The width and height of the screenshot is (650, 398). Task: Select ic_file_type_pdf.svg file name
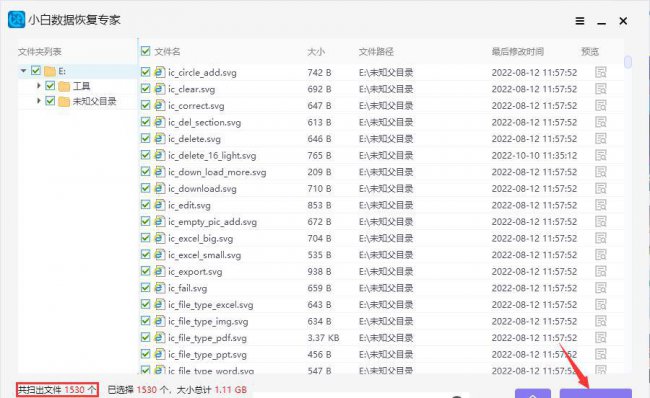tap(207, 338)
